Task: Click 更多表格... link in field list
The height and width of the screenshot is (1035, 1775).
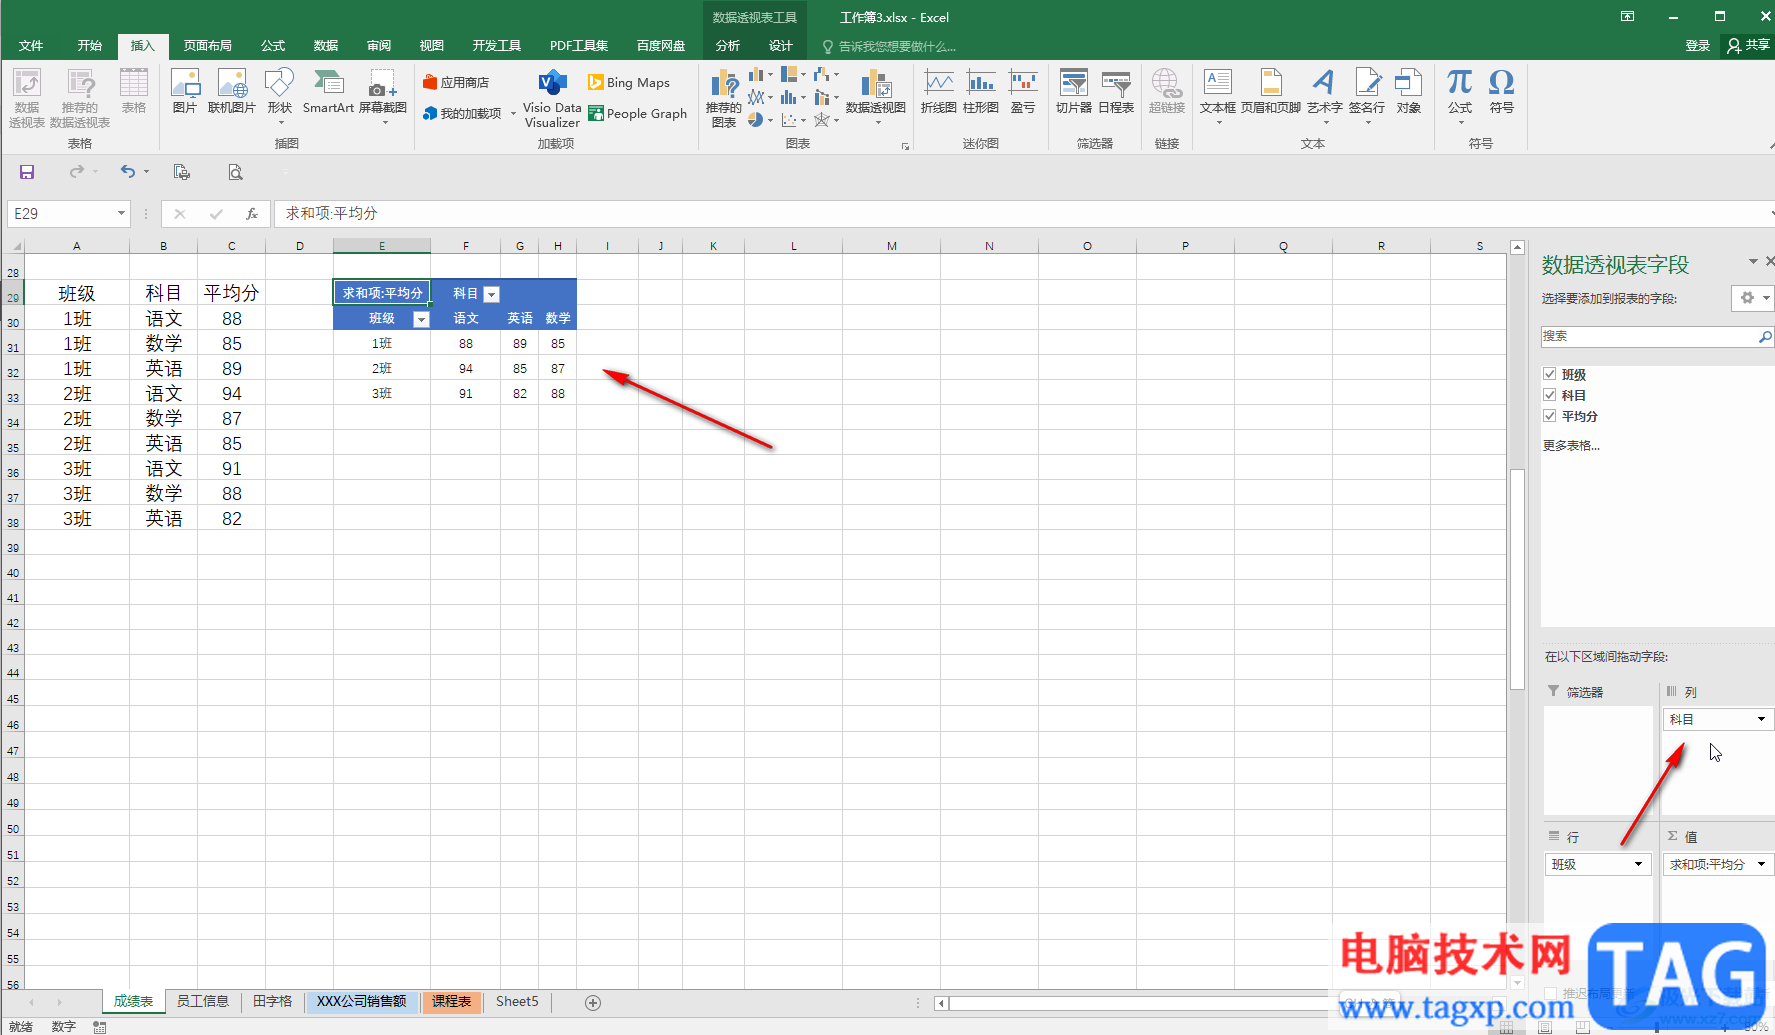Action: pos(1571,446)
